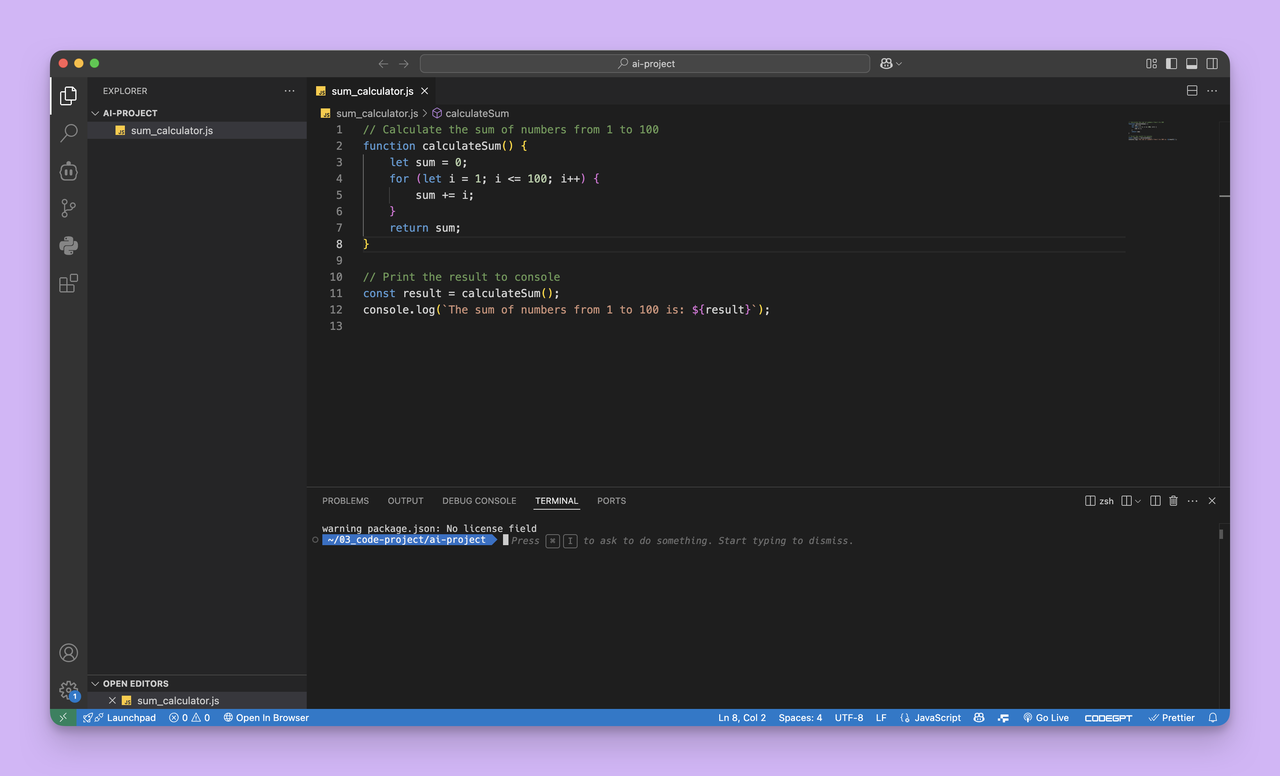Select the Run and Debug icon
1280x776 pixels.
[68, 171]
